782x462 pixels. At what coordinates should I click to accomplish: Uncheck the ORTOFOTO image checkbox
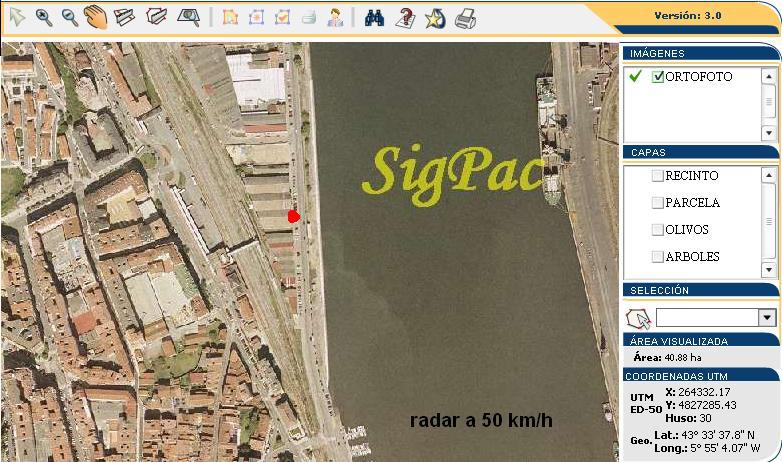(658, 77)
